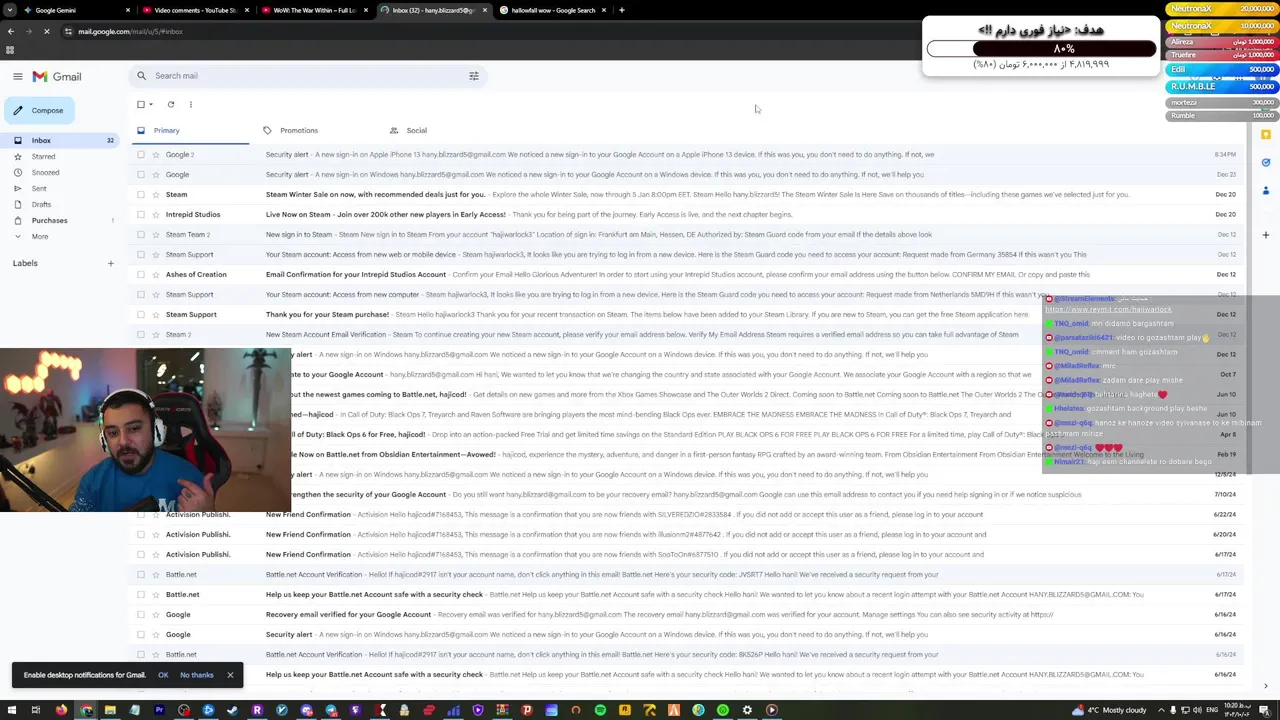Click the Compose button
This screenshot has height=720, width=1280.
[39, 111]
